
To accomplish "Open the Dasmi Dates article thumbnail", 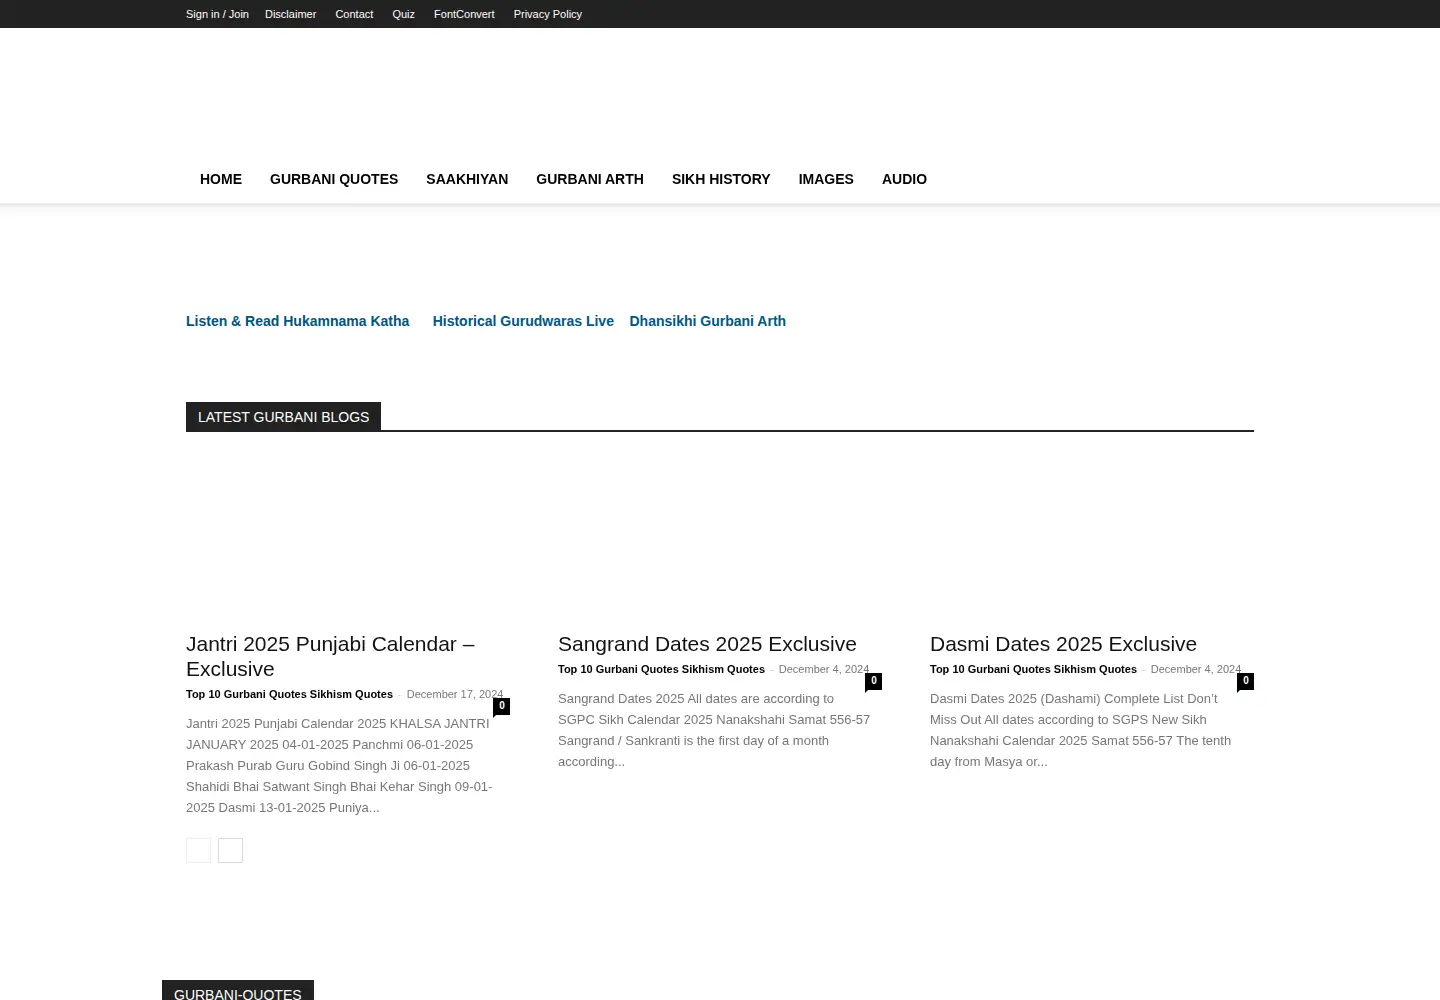I will [1092, 540].
